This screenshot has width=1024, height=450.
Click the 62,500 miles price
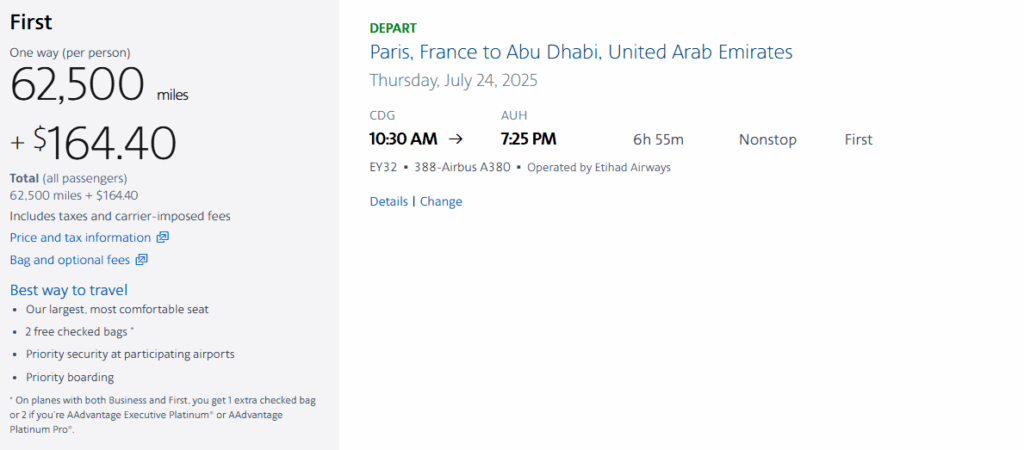(78, 84)
